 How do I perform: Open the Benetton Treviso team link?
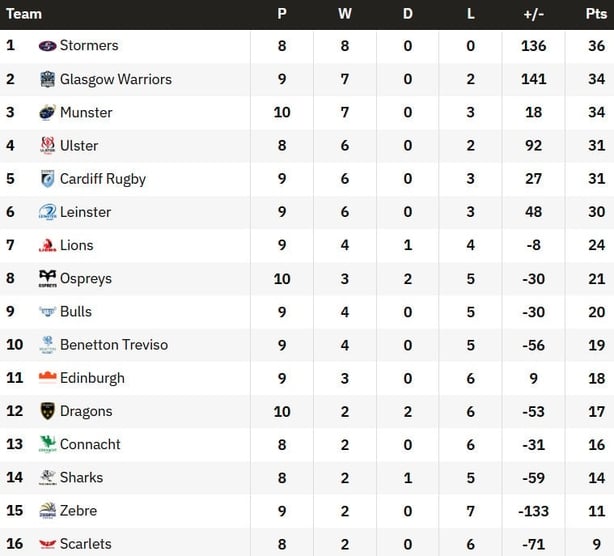pos(114,345)
